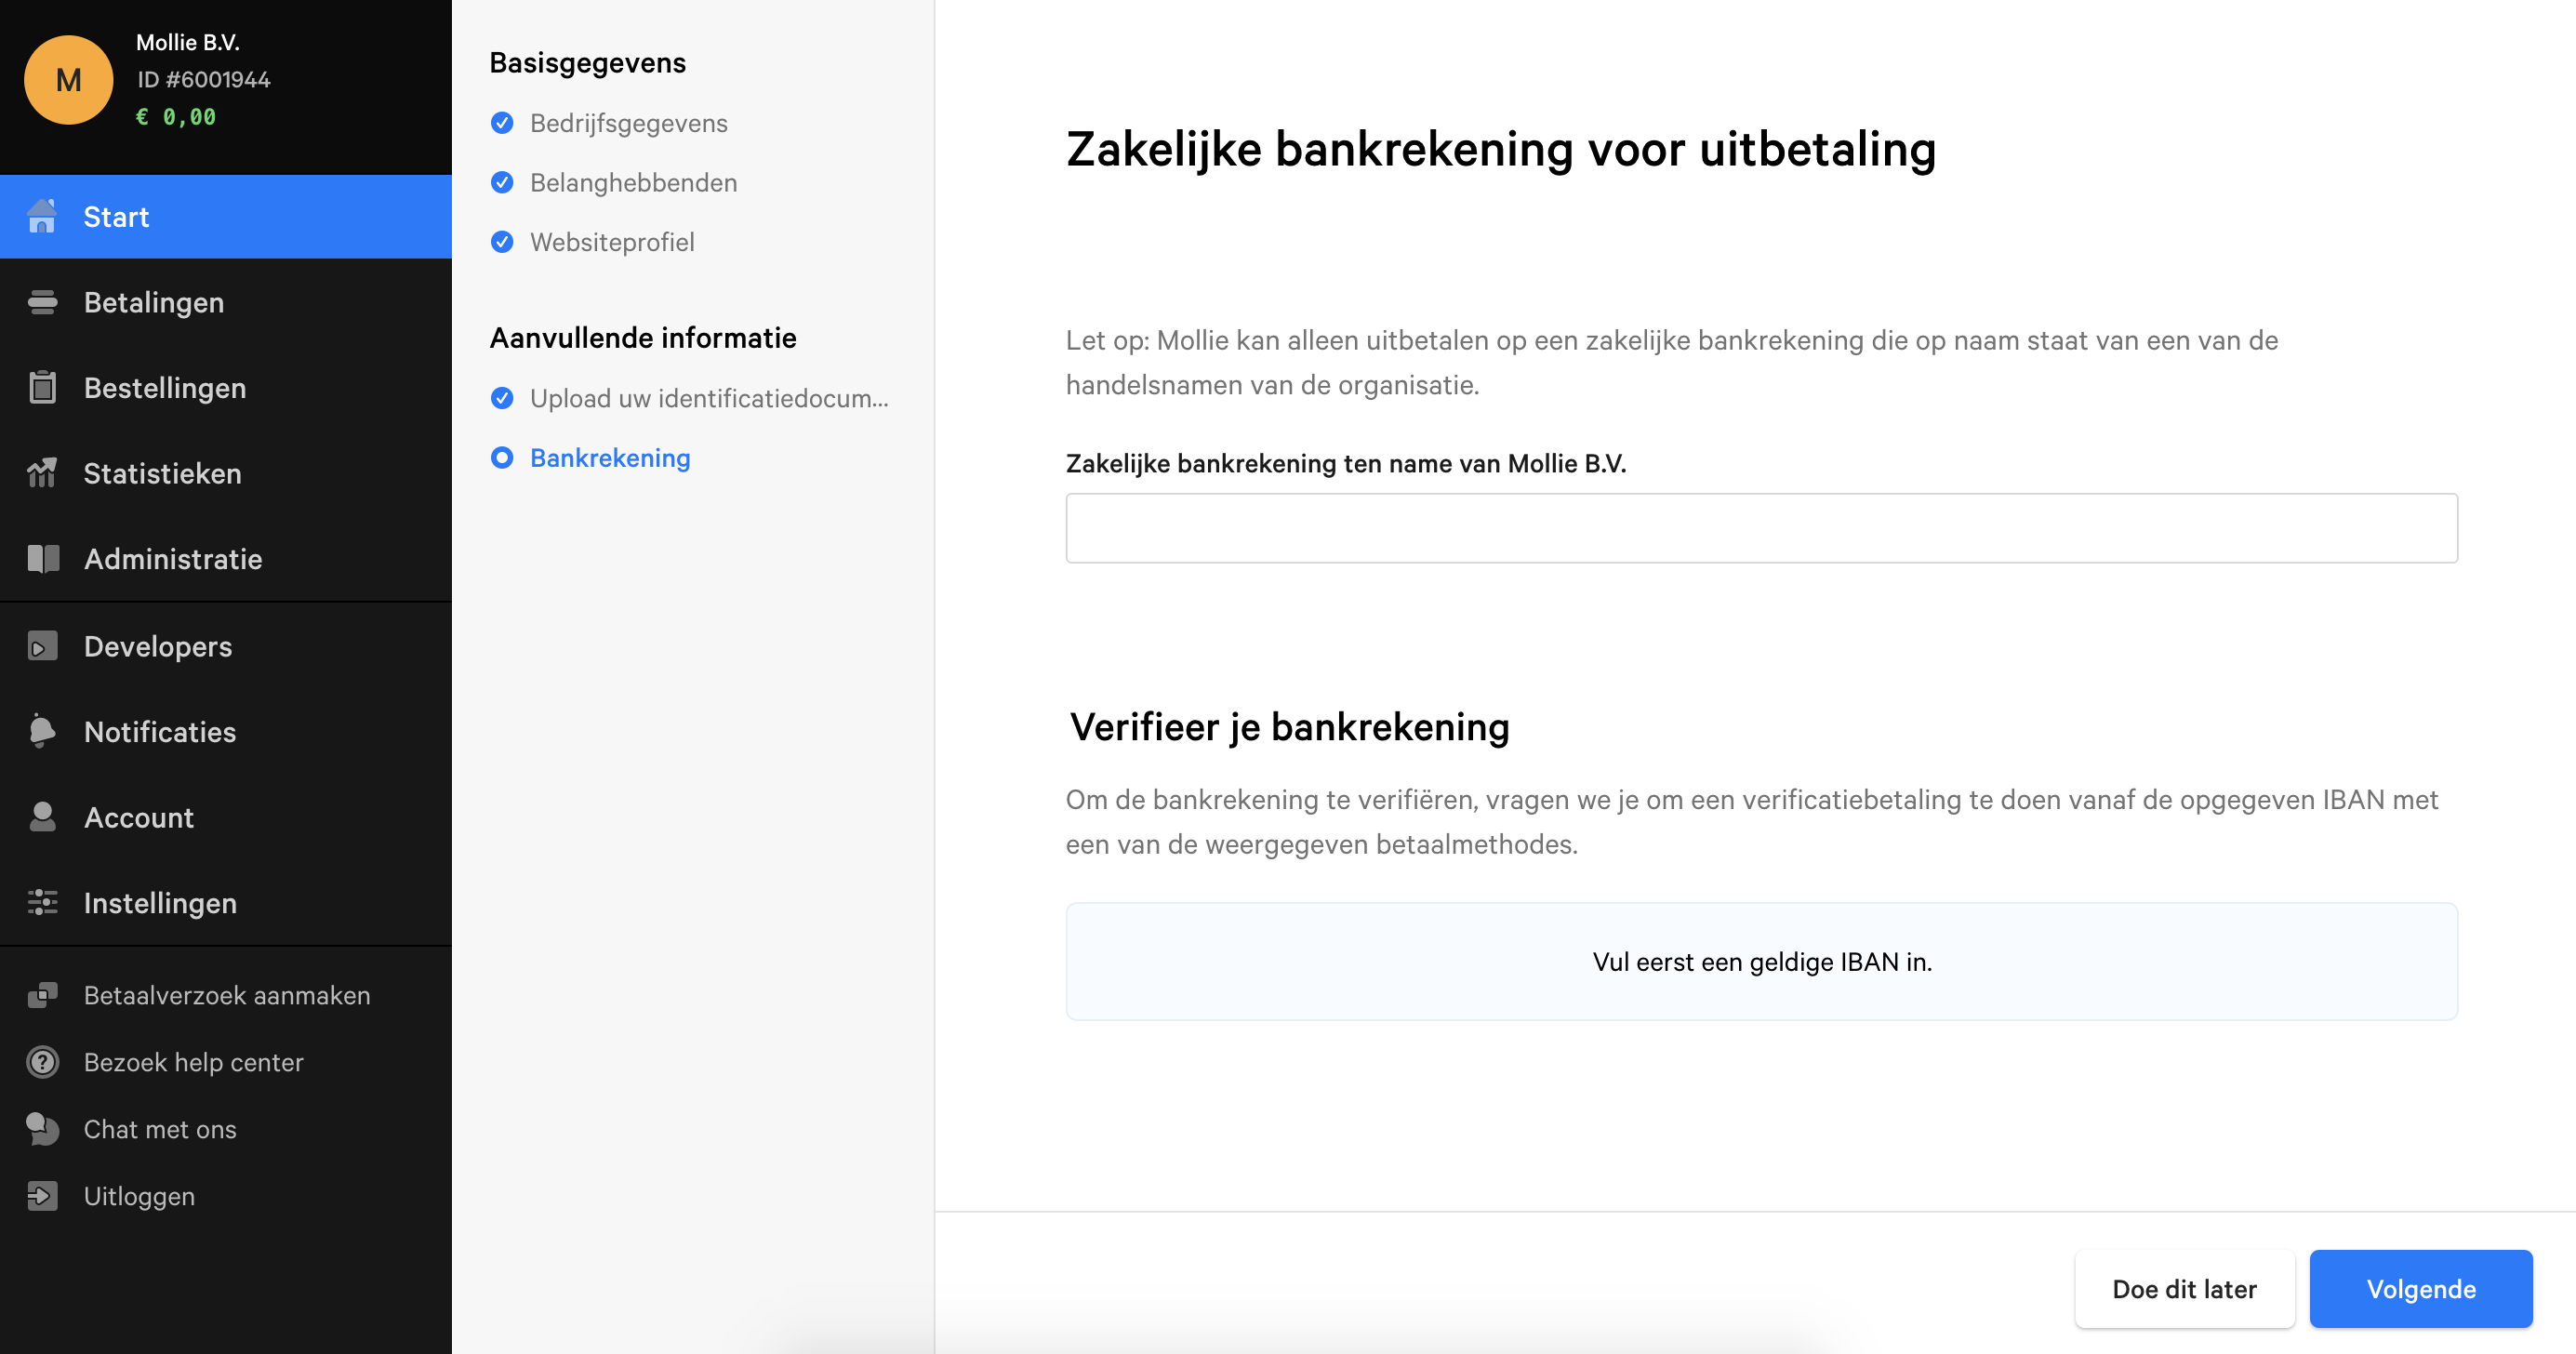
Task: Click the Verifieer je bankrekening heading
Action: 1289,727
